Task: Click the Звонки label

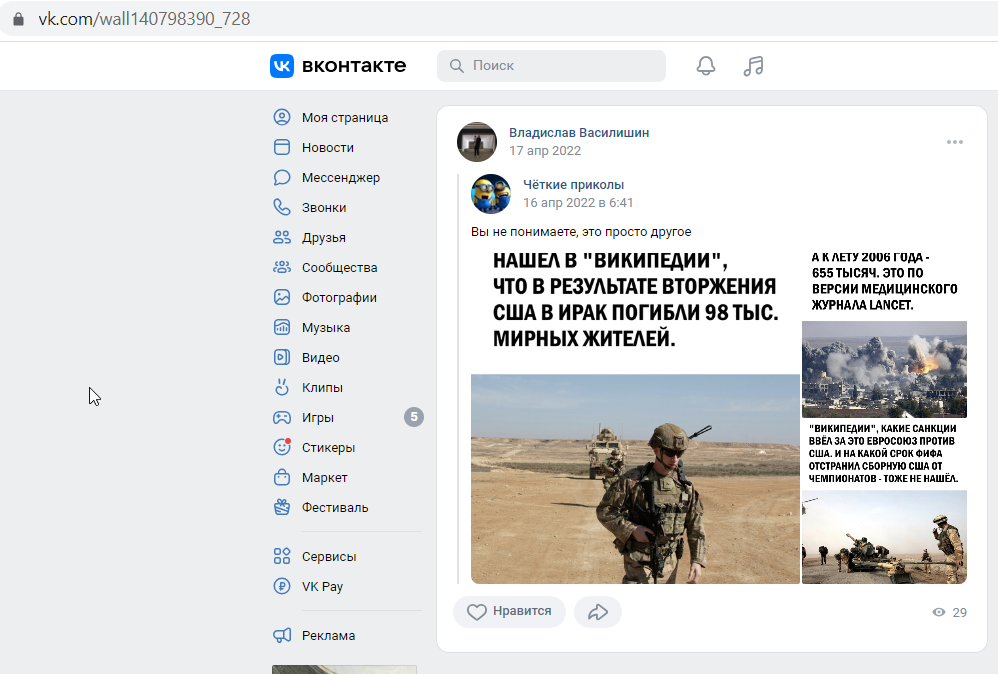Action: tap(324, 207)
